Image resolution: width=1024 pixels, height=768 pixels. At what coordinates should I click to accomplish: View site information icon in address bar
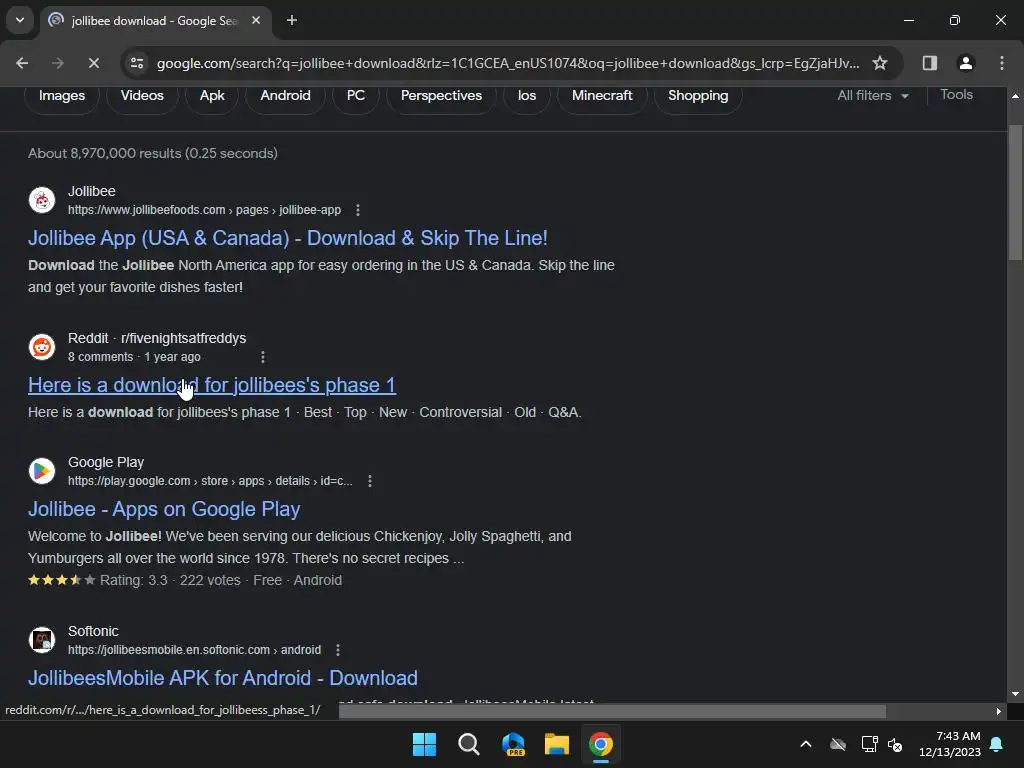pyautogui.click(x=137, y=63)
